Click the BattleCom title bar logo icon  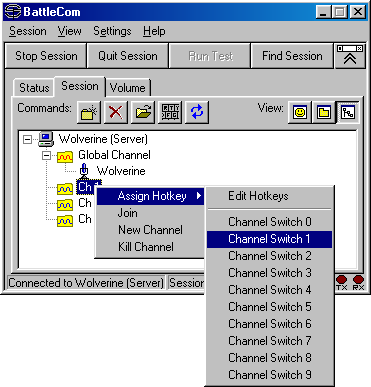pos(13,12)
